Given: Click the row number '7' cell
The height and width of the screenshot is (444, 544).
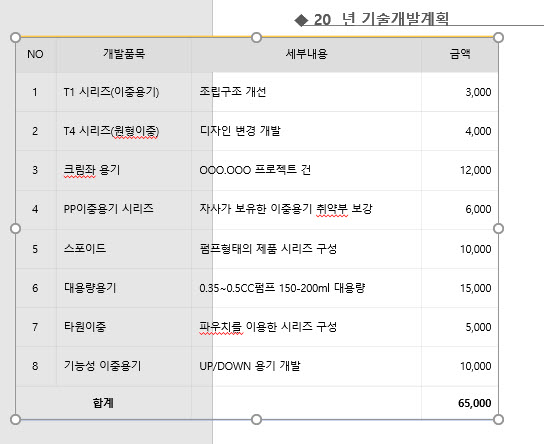Looking at the screenshot, I should pyautogui.click(x=36, y=327).
